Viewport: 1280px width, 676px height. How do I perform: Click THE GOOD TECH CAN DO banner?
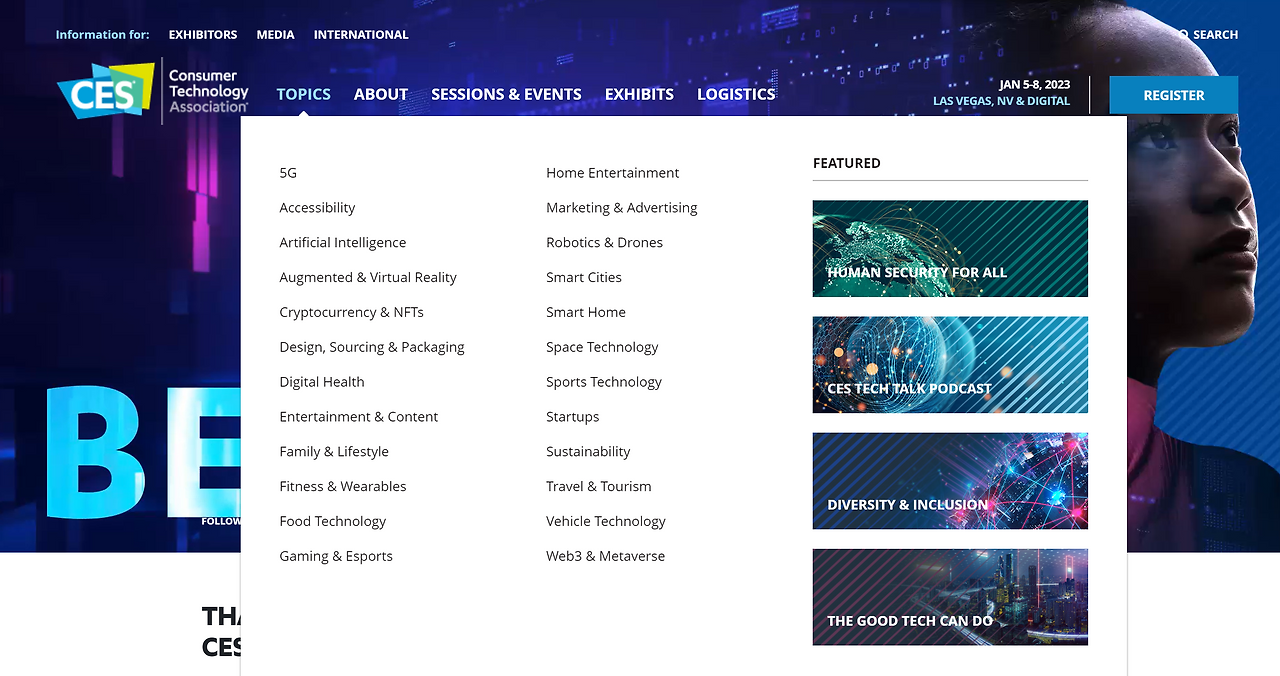950,597
